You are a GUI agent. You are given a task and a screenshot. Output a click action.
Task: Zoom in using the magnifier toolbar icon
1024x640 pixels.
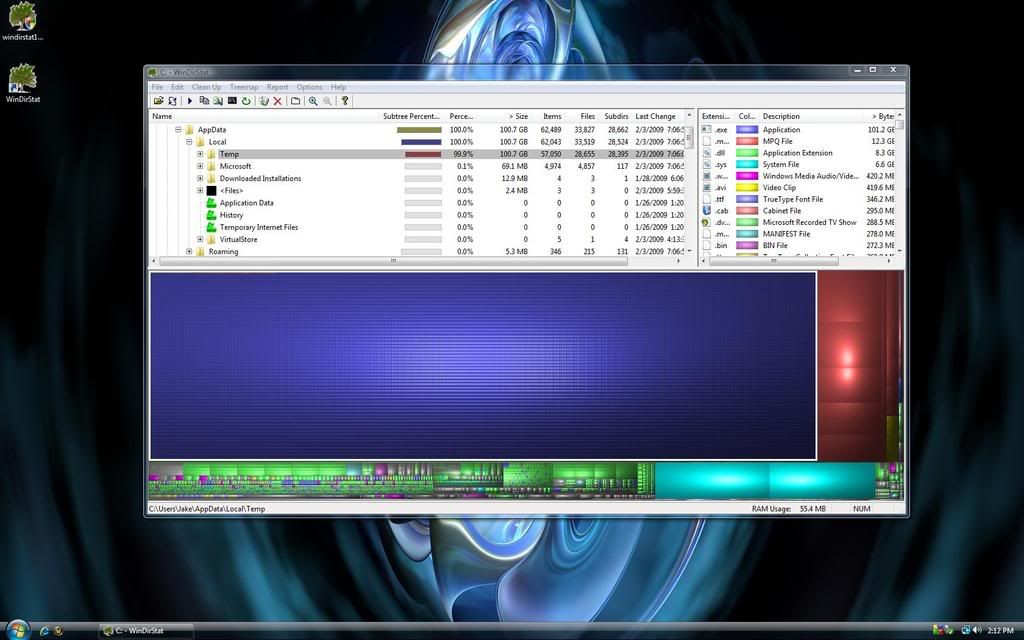coord(314,102)
